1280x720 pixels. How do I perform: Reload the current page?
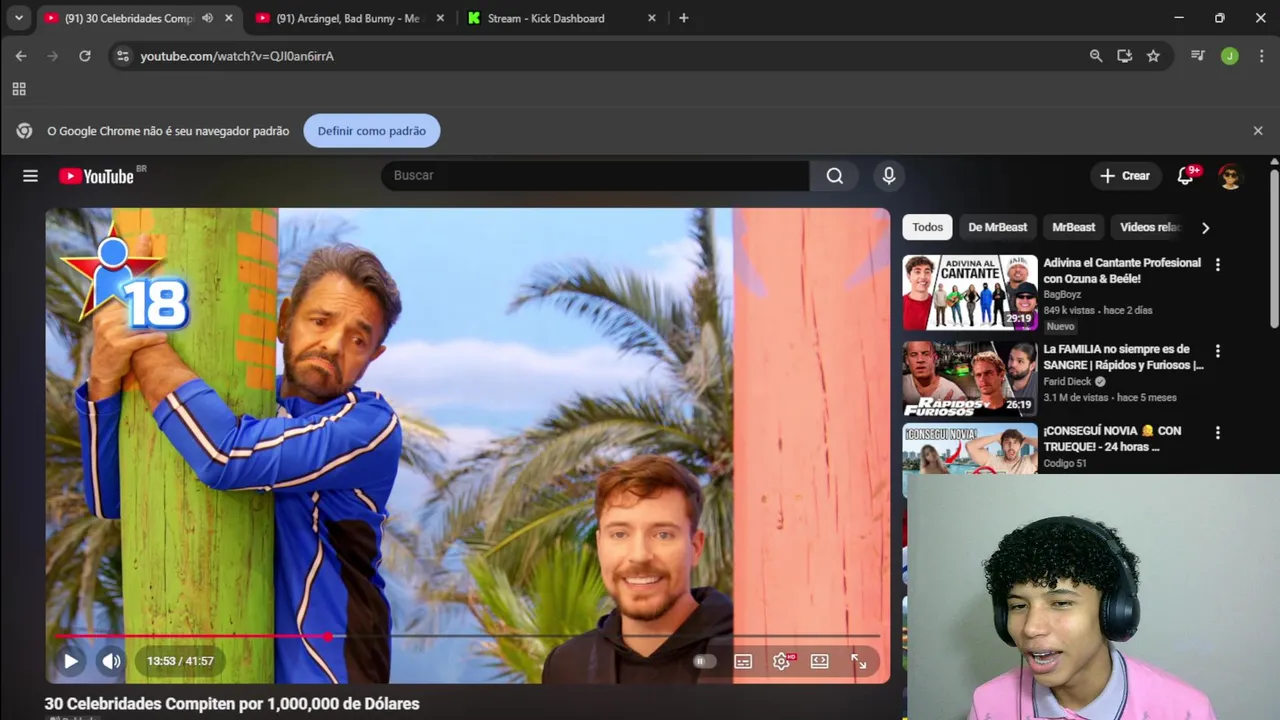[85, 56]
